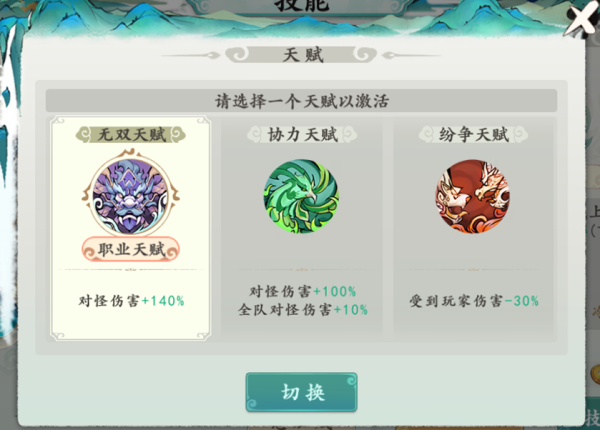The image size is (600, 430).
Task: Select the purple beast 无双天赋 icon
Action: (130, 195)
